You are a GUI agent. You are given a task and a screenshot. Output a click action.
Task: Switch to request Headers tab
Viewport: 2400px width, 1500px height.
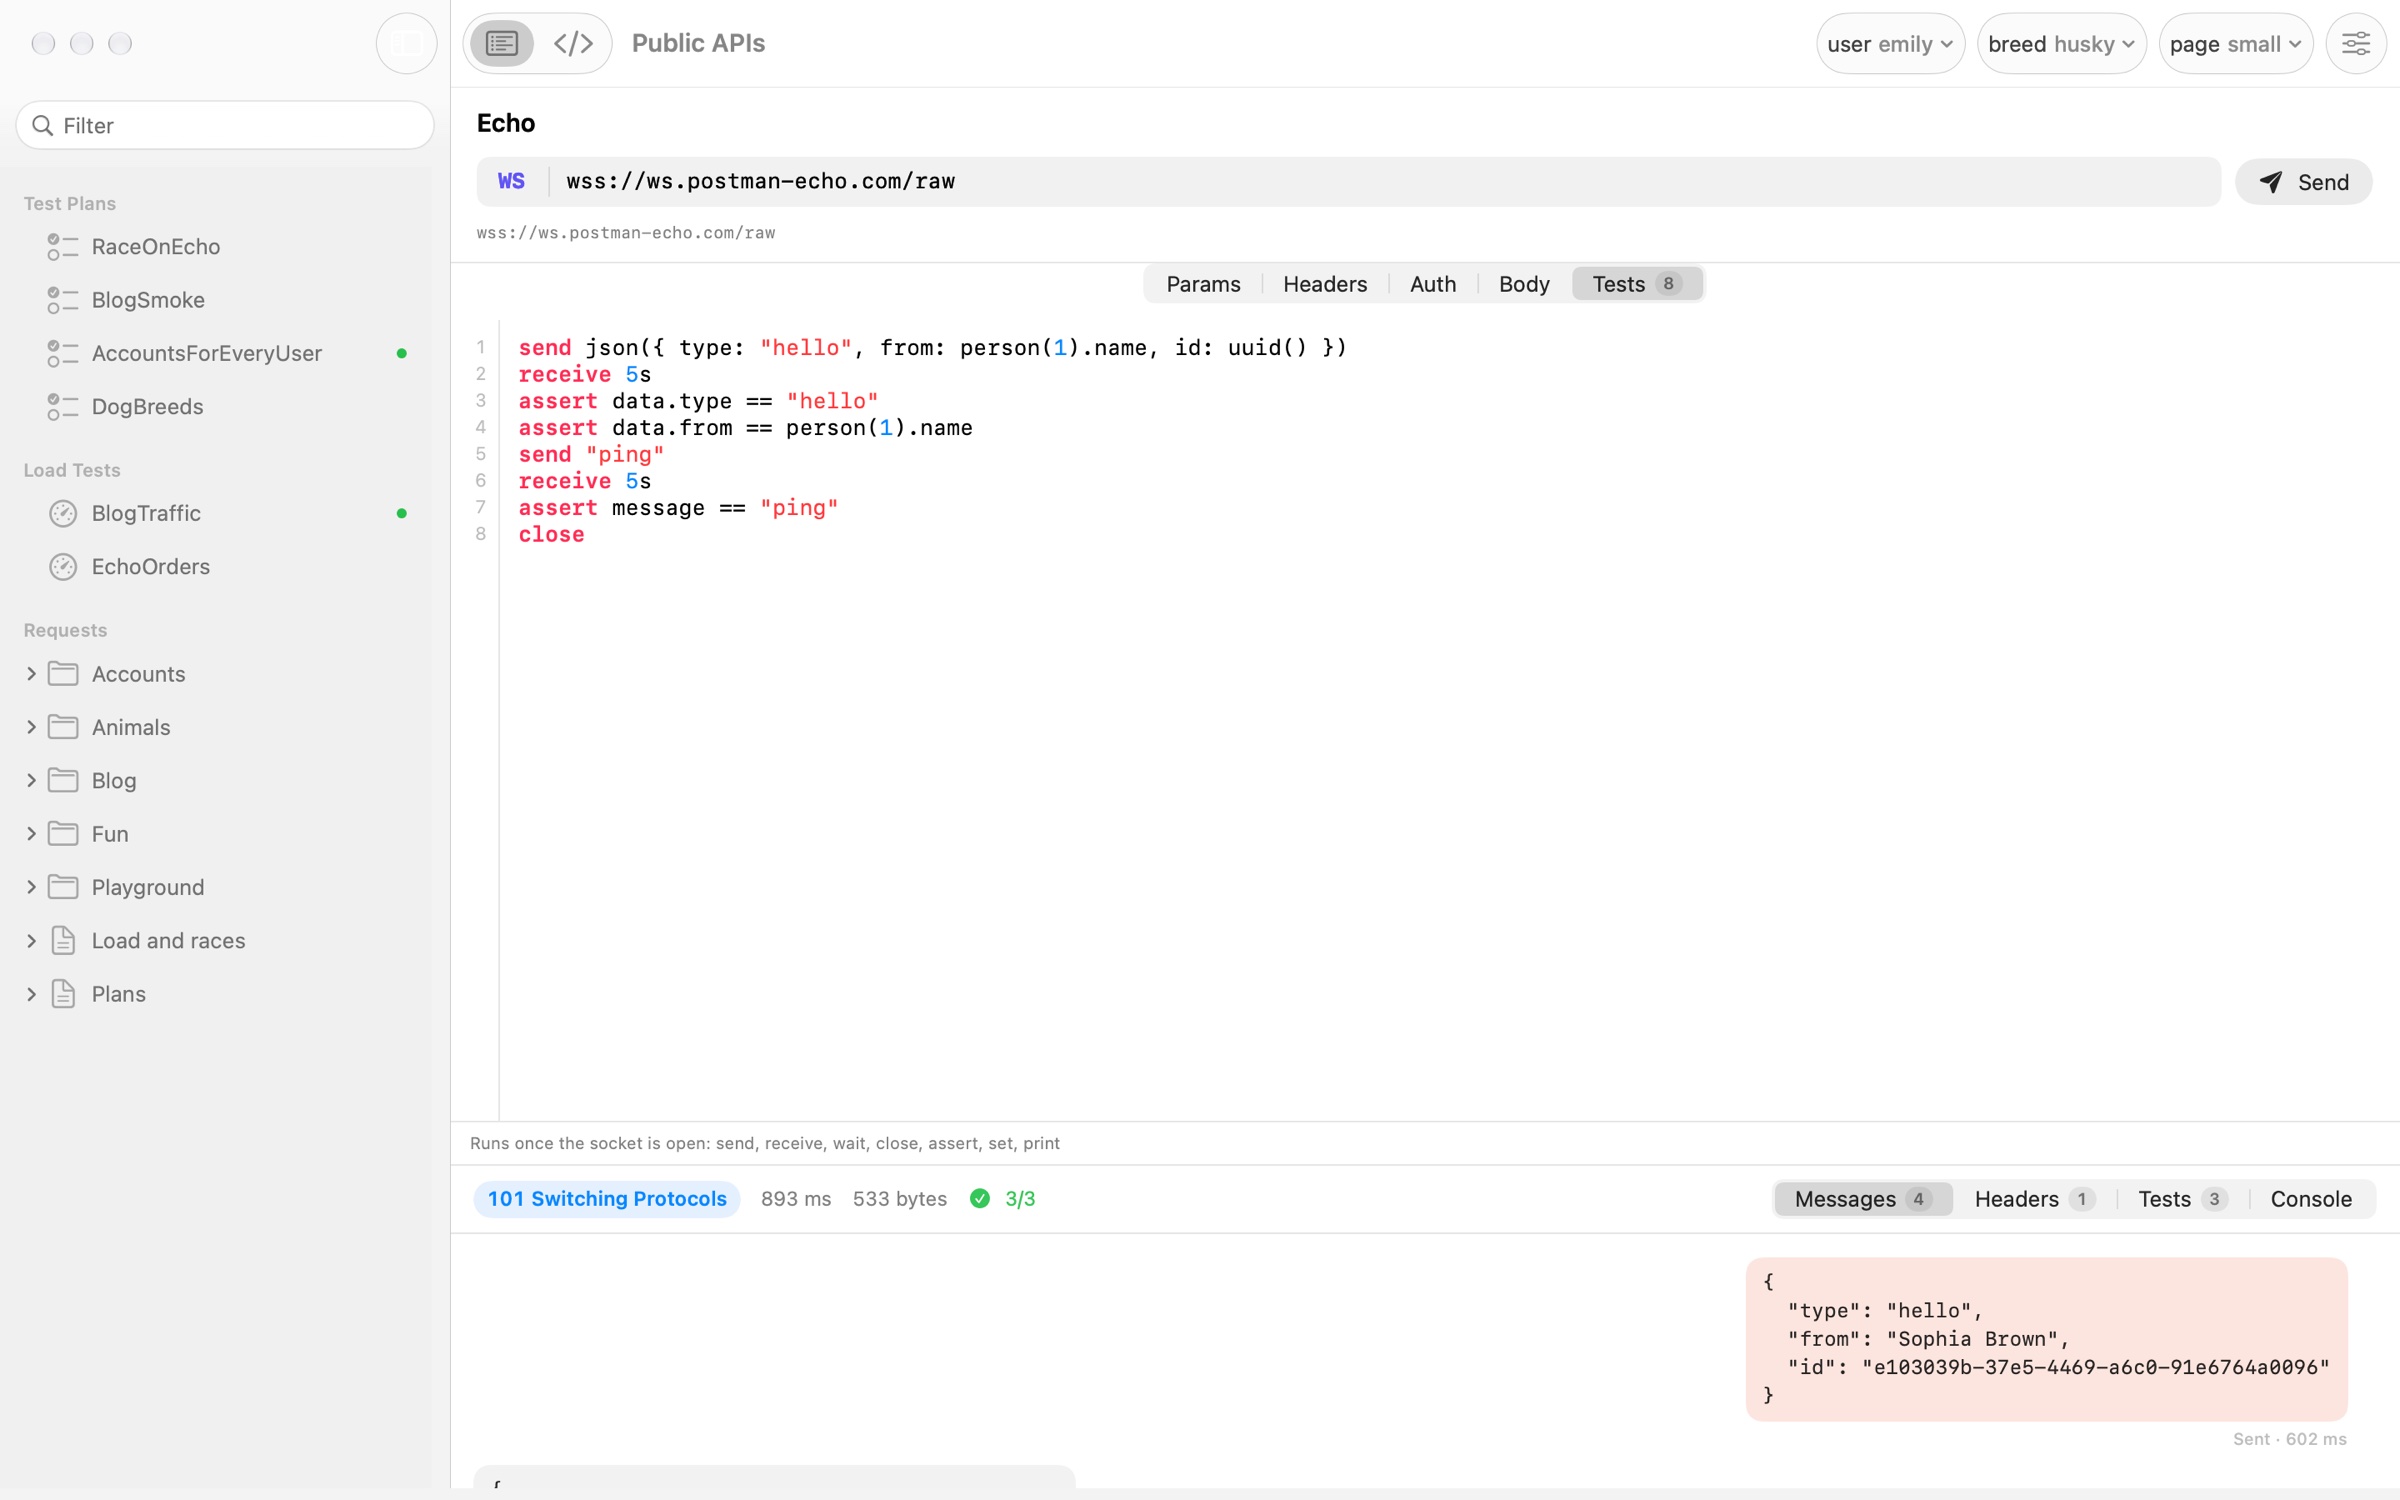click(1324, 284)
